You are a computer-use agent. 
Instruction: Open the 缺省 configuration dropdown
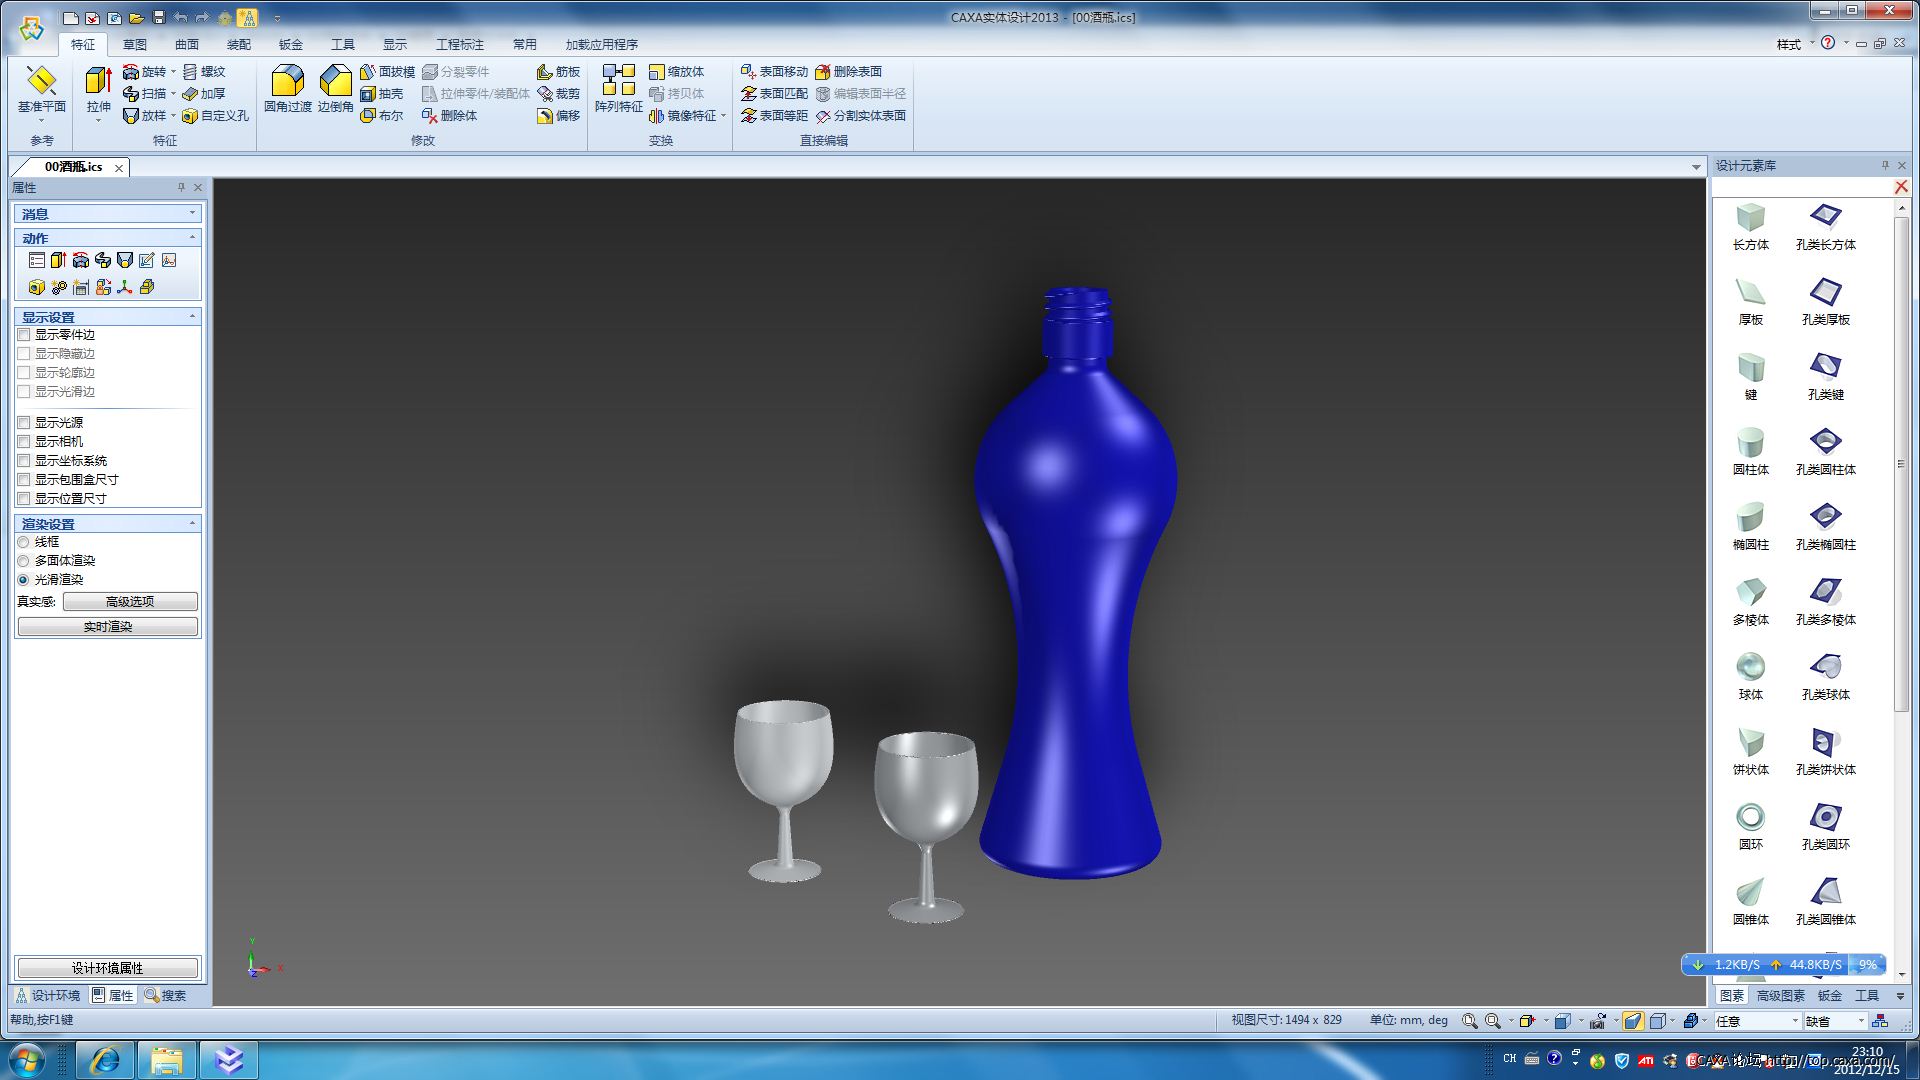click(1861, 1021)
